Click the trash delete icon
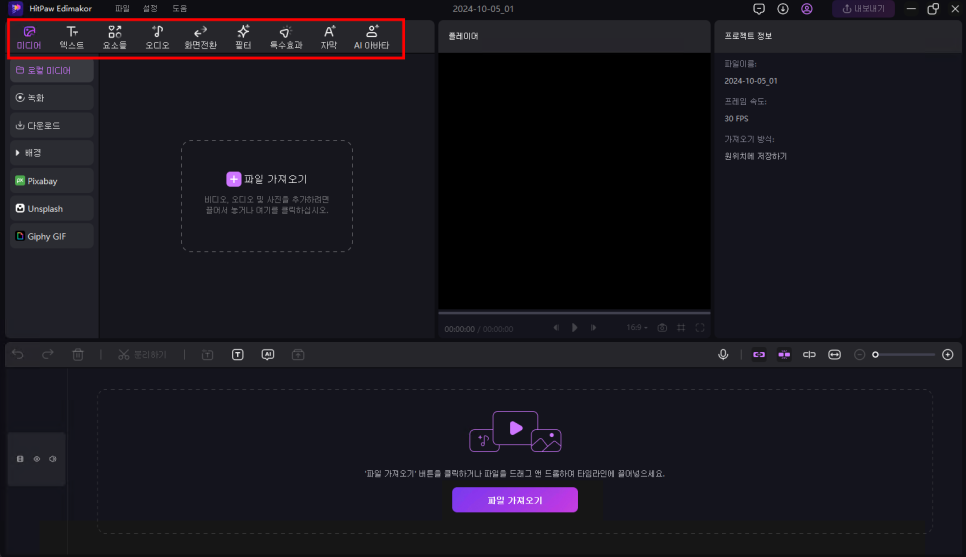This screenshot has width=966, height=557. 78,355
